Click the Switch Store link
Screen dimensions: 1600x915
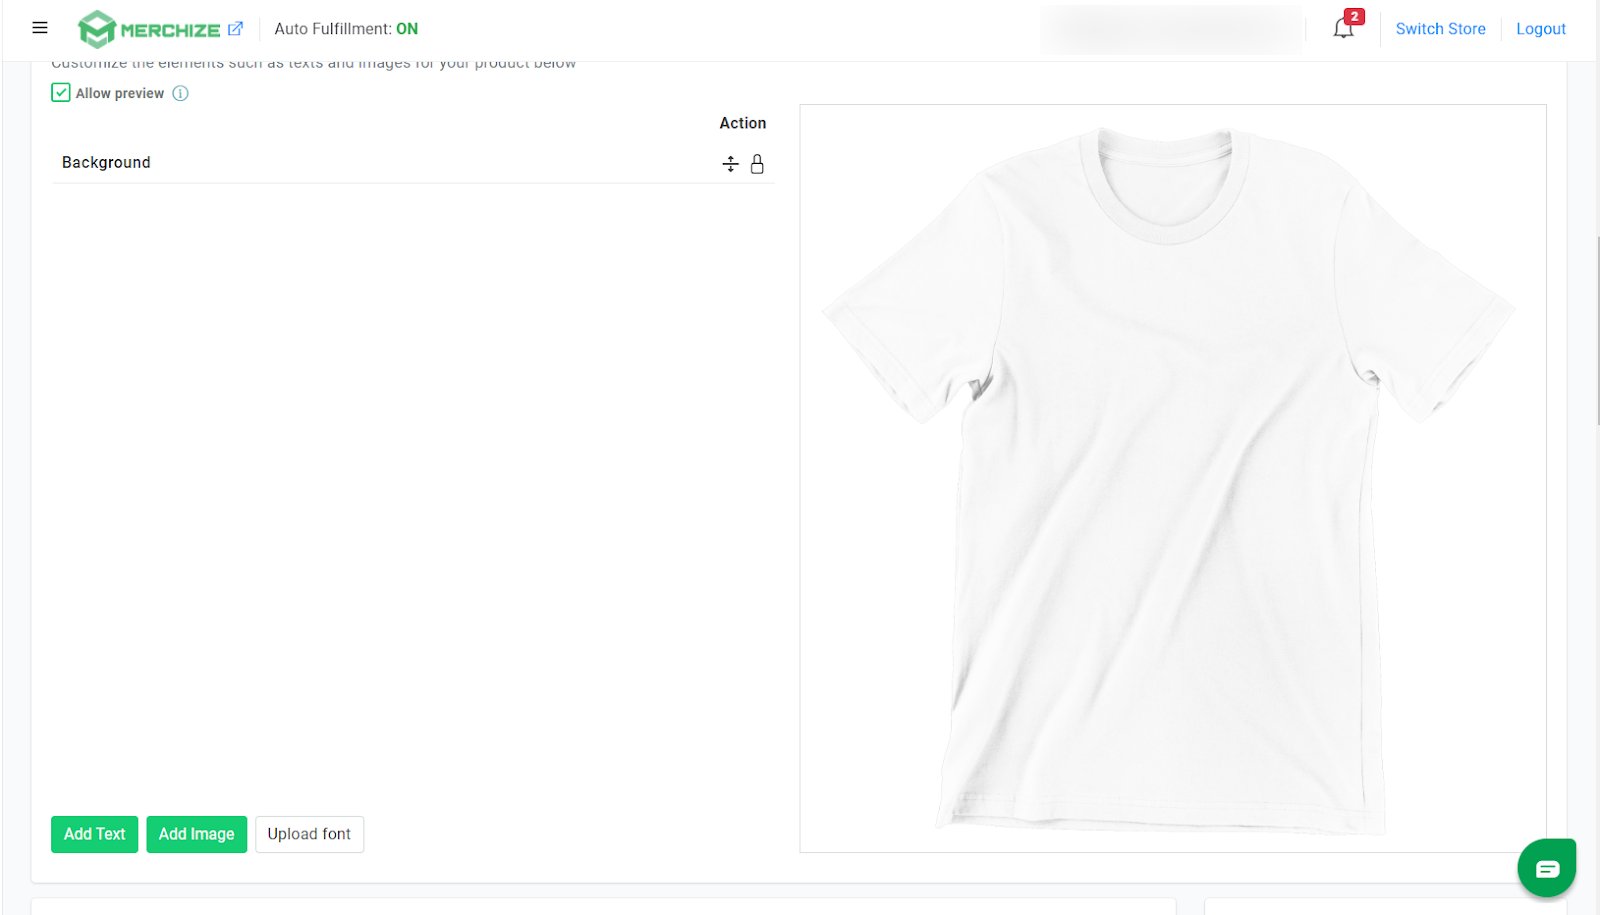1440,29
